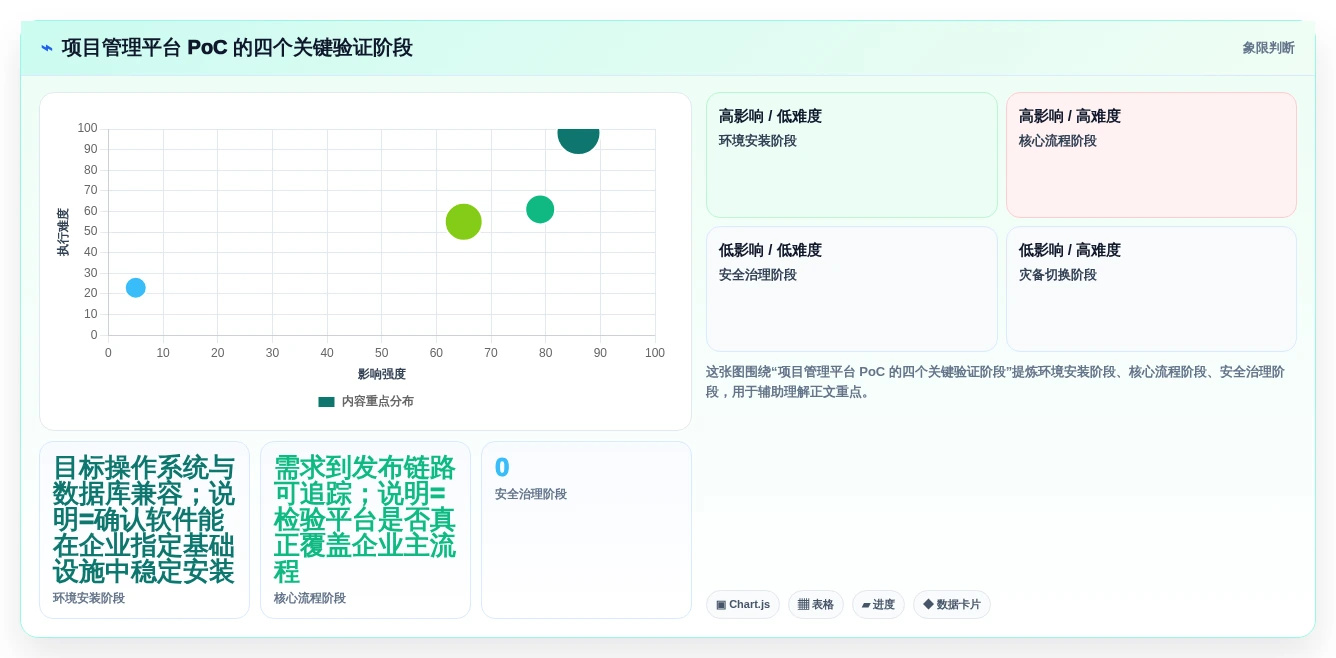1336x658 pixels.
Task: Select the 数据卡片 tag chip
Action: 952,604
